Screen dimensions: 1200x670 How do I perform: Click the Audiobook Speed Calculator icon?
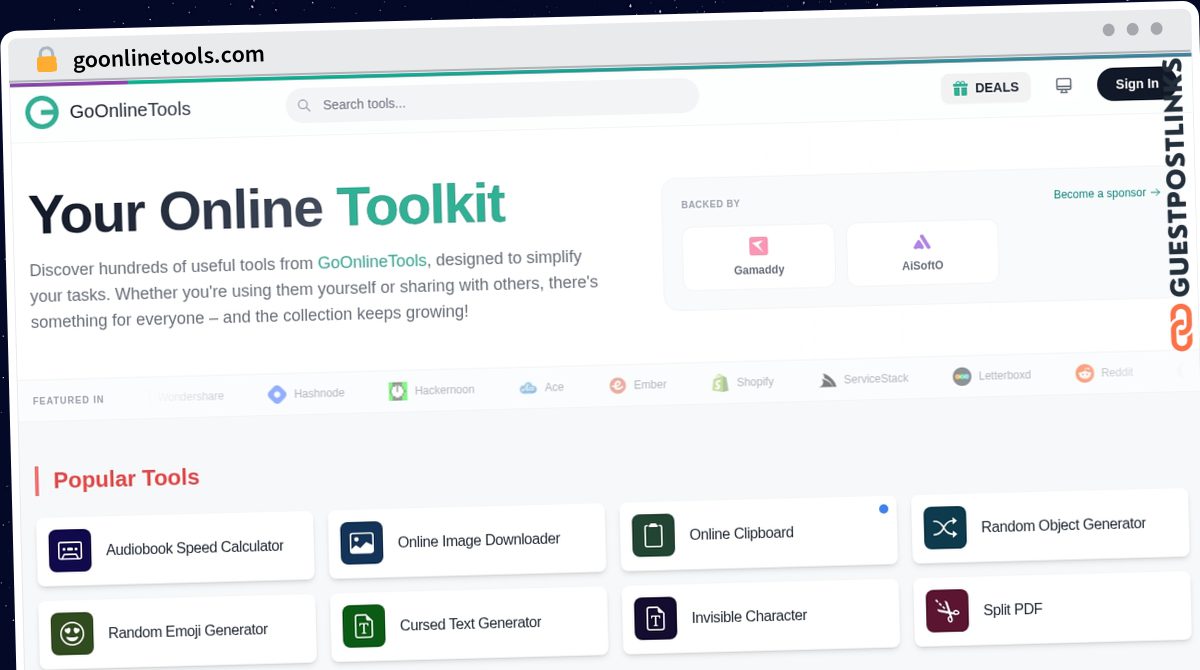pos(70,551)
